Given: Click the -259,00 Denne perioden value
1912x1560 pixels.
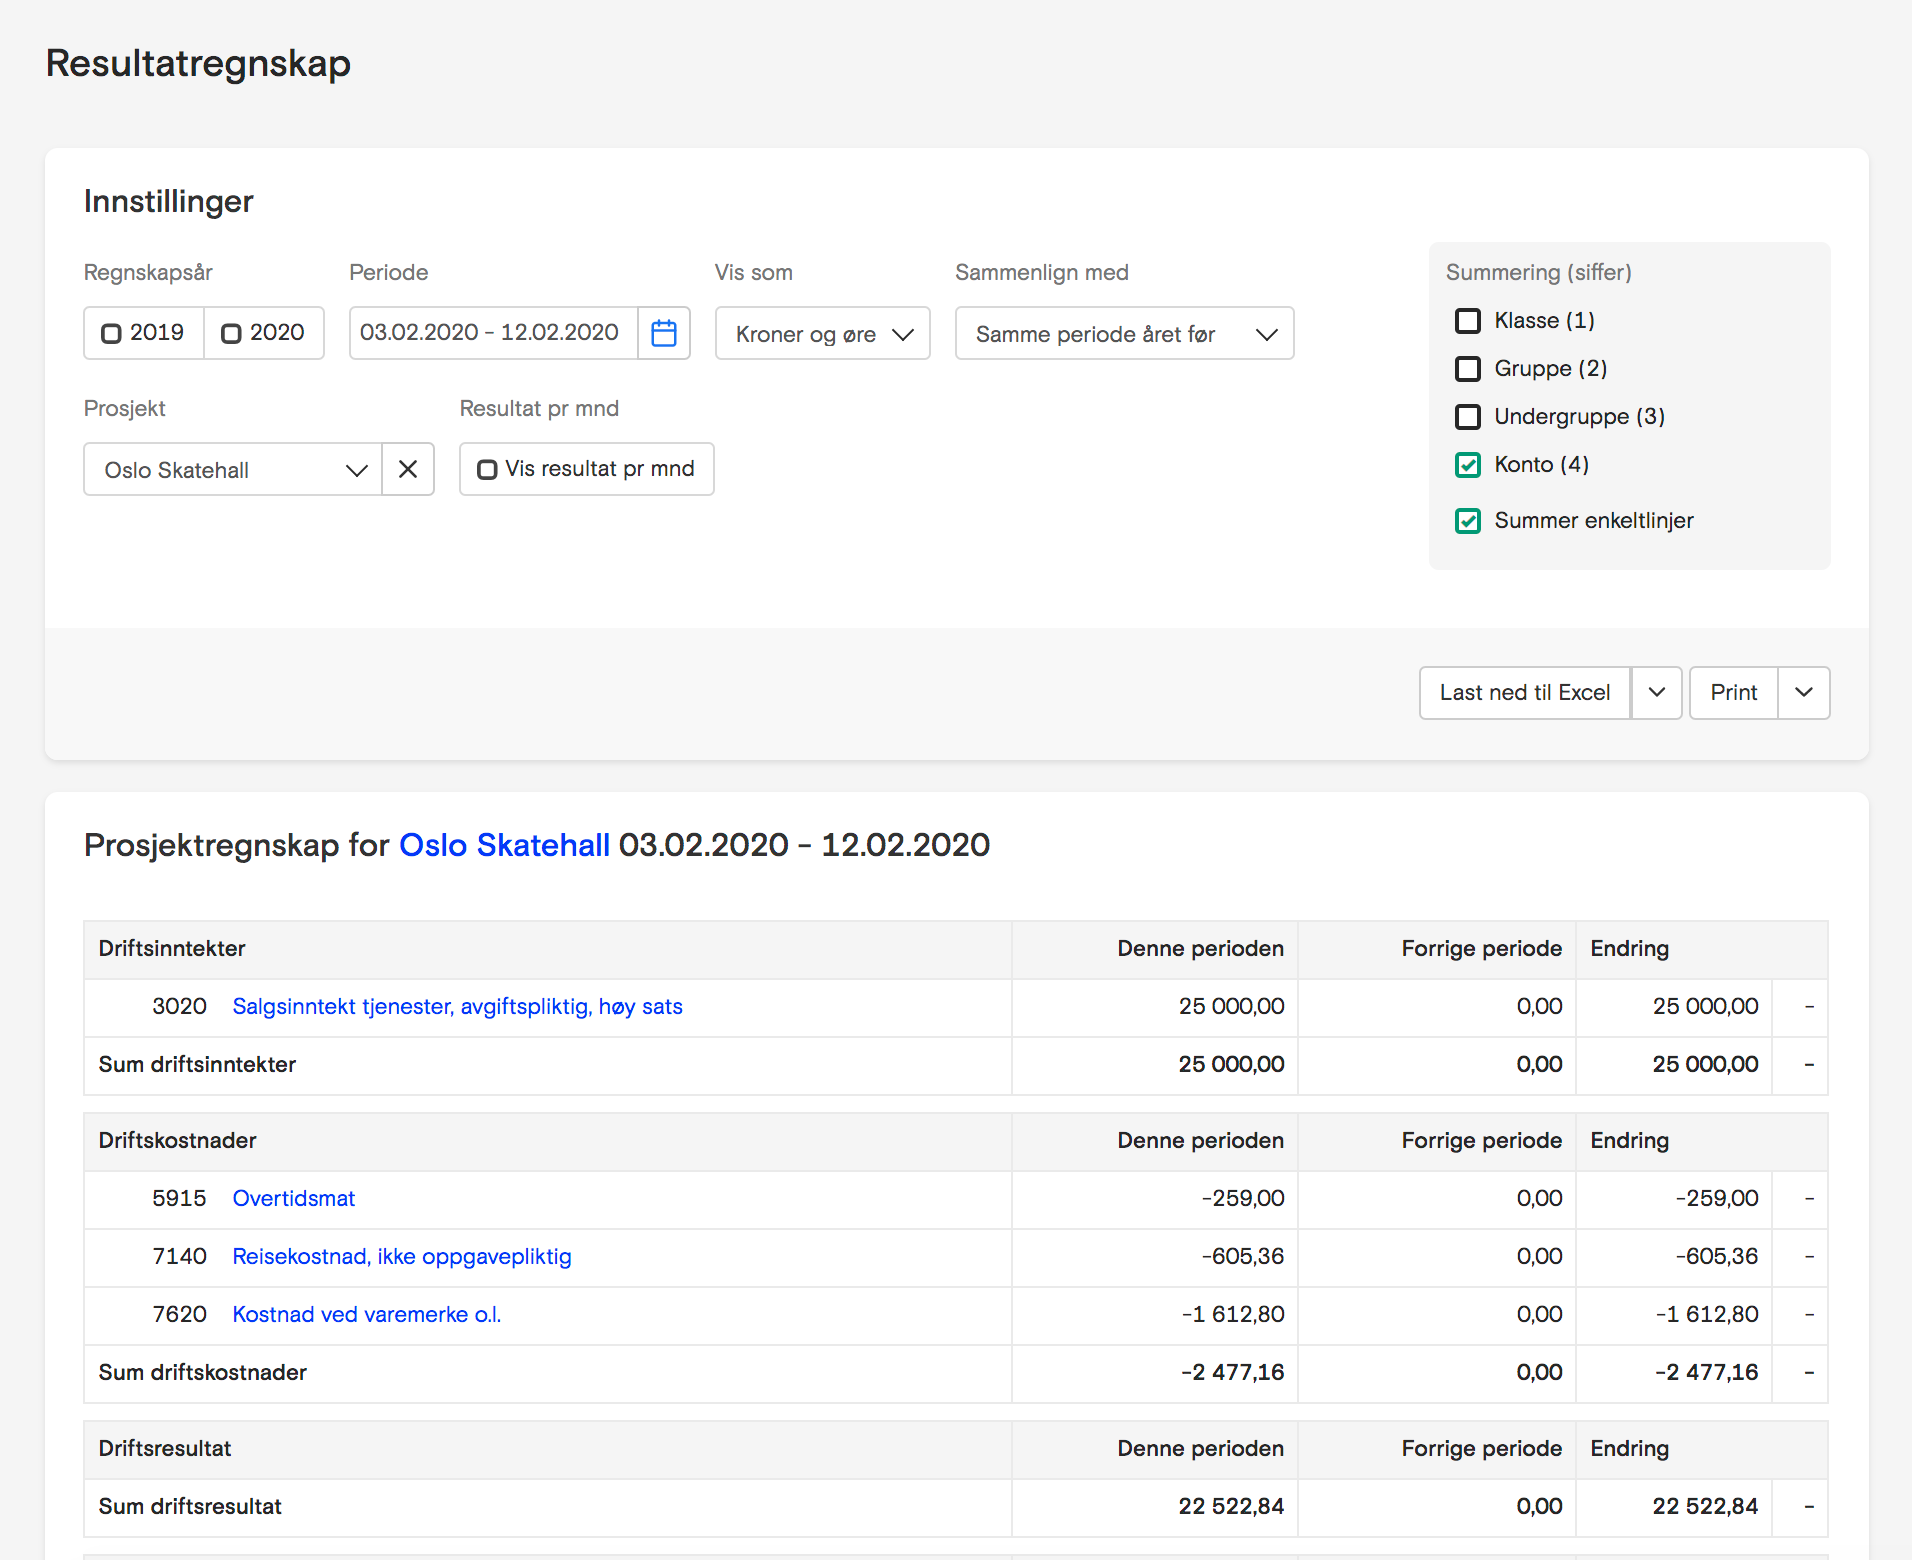Looking at the screenshot, I should tap(1242, 1199).
